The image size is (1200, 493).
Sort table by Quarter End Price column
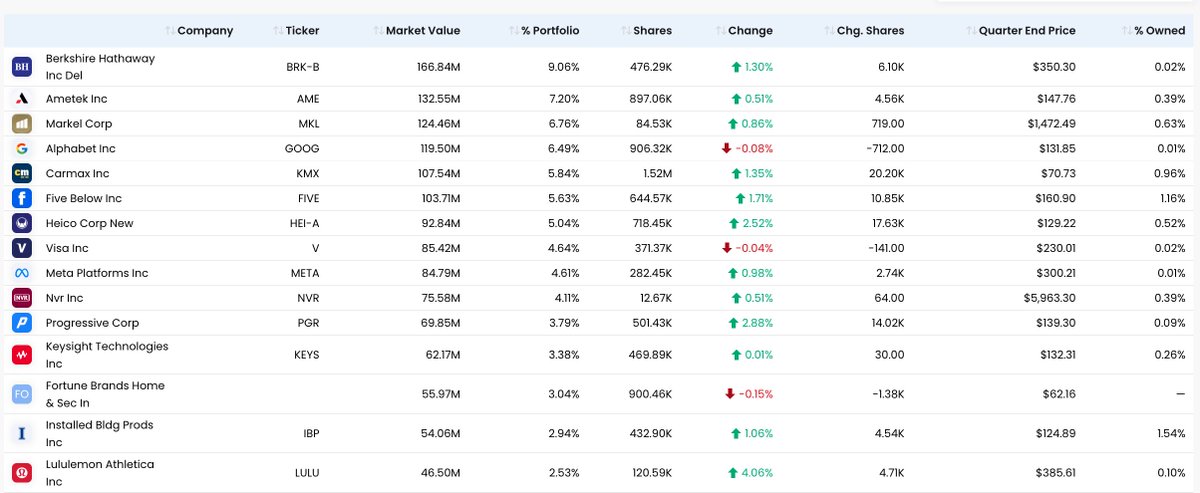1021,31
